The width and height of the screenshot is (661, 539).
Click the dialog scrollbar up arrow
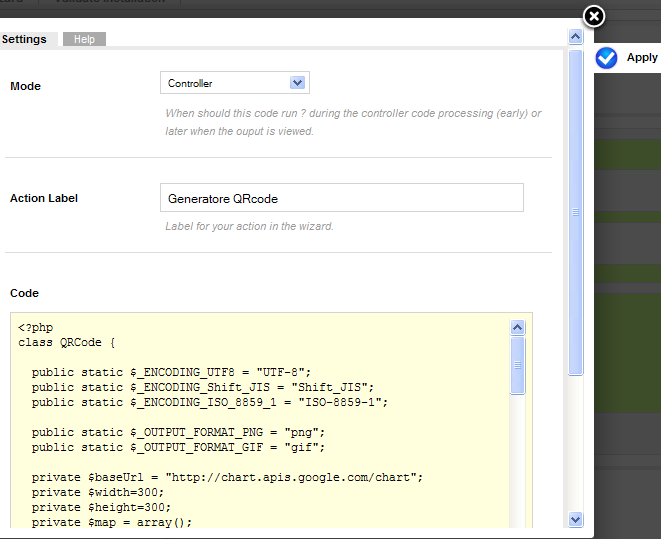tap(575, 37)
